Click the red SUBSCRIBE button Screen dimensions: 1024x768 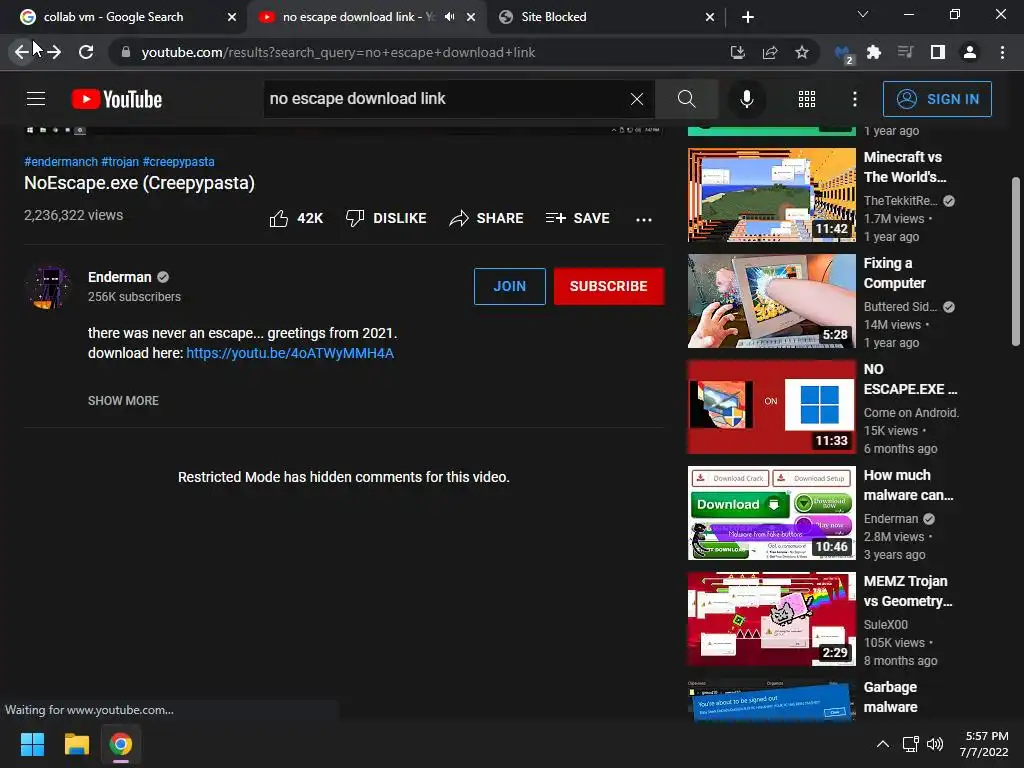point(609,286)
